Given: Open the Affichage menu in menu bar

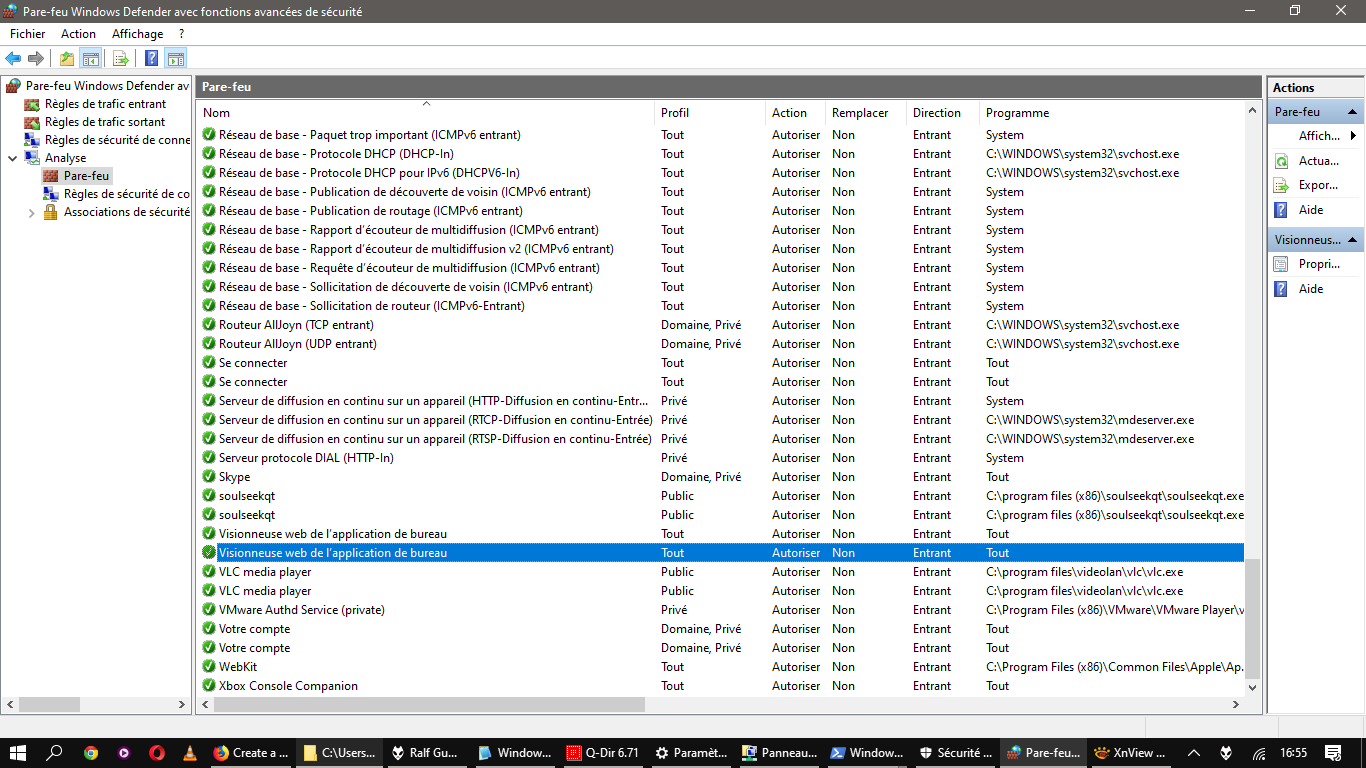Looking at the screenshot, I should pos(137,34).
